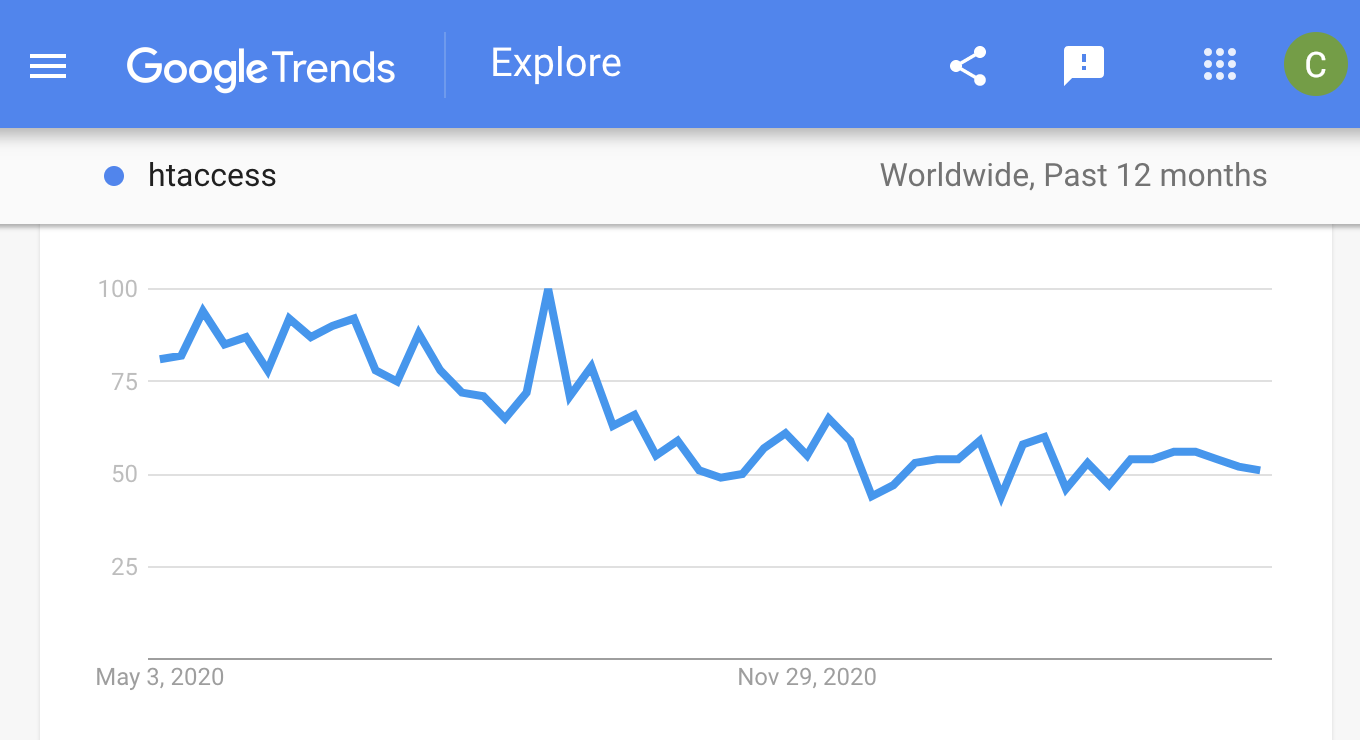Viewport: 1360px width, 740px height.
Task: Select the htaccess search term
Action: tap(212, 176)
